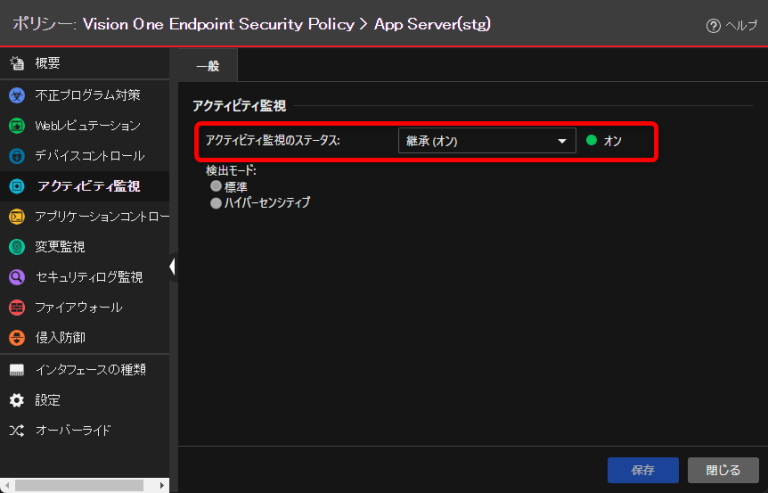Click the ヘルプ link text
768x493 pixels.
click(x=741, y=25)
